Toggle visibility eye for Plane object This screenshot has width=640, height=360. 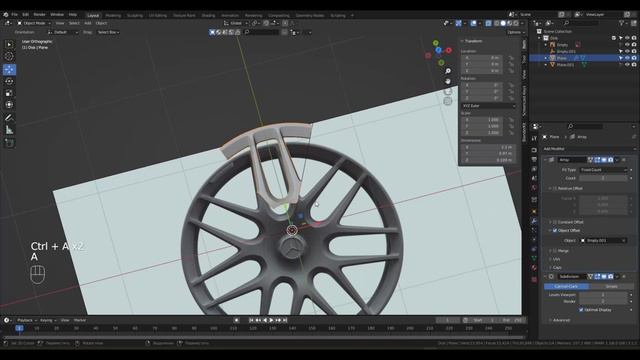click(x=627, y=58)
